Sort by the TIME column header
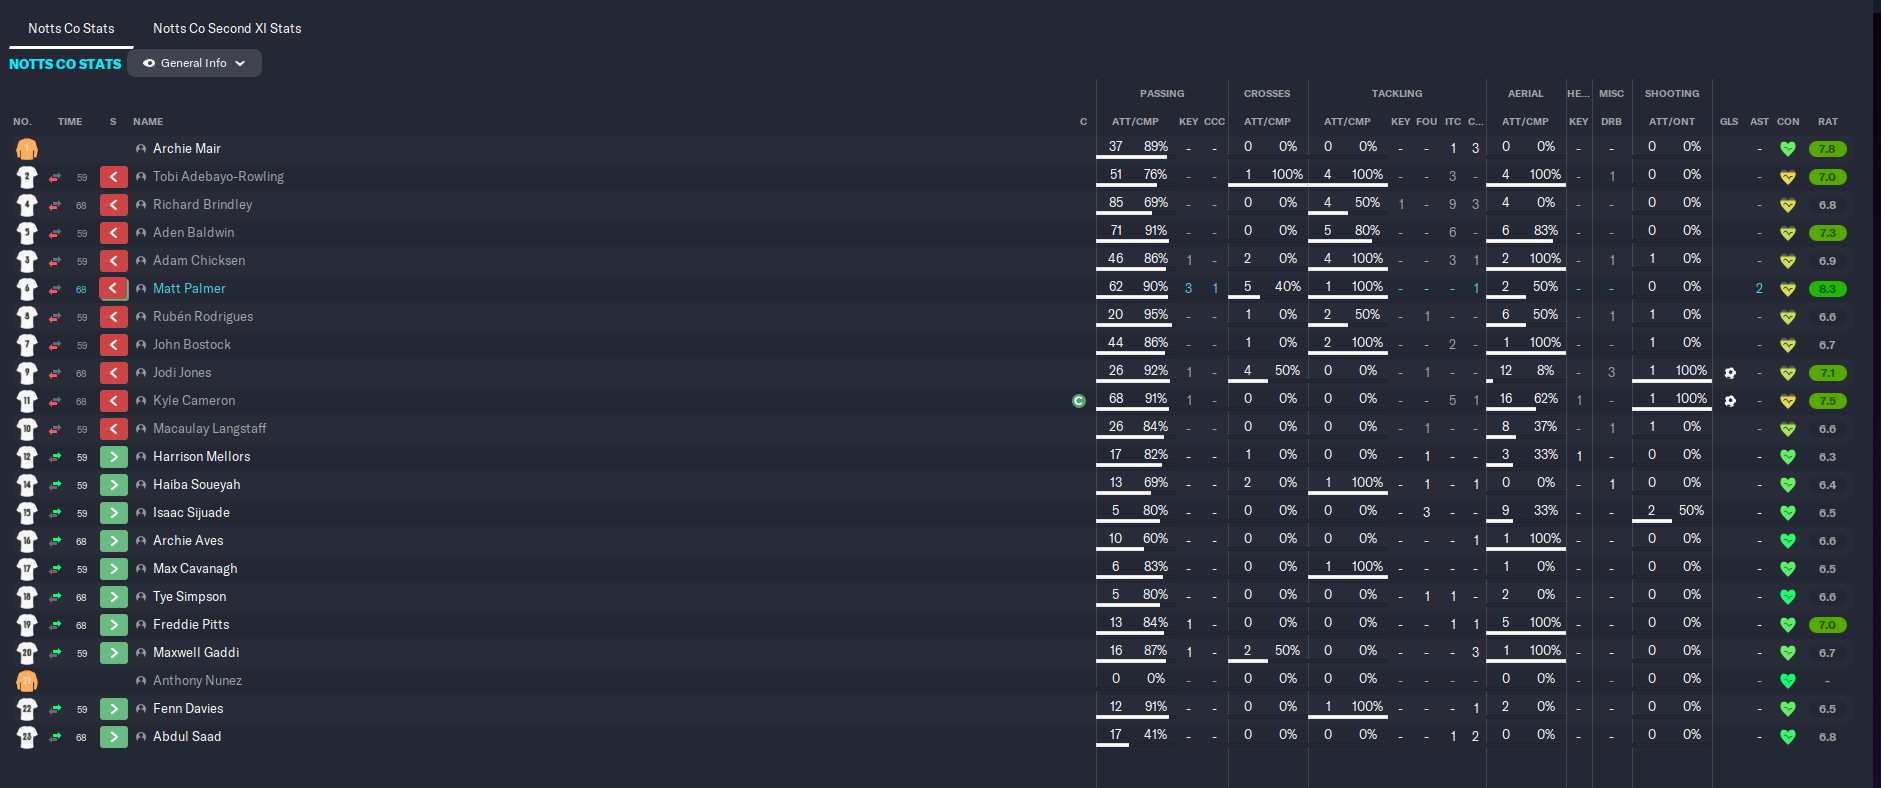This screenshot has width=1881, height=788. pos(70,122)
